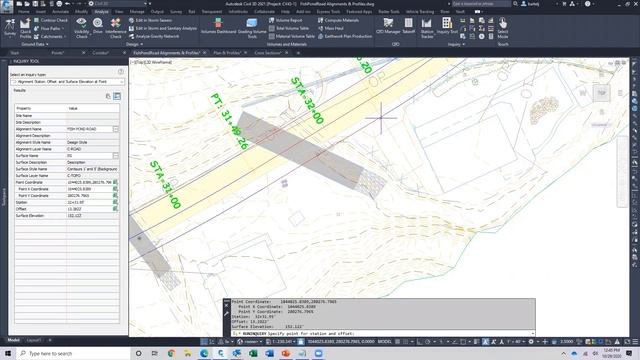Switch to the Annotate ribbon tab
Screen dimensions: 640x360
[60, 12]
